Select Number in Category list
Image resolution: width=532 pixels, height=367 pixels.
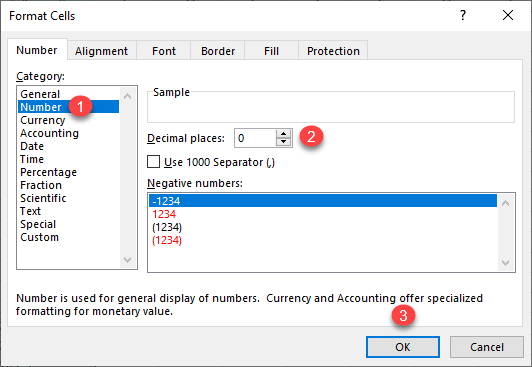(69, 107)
